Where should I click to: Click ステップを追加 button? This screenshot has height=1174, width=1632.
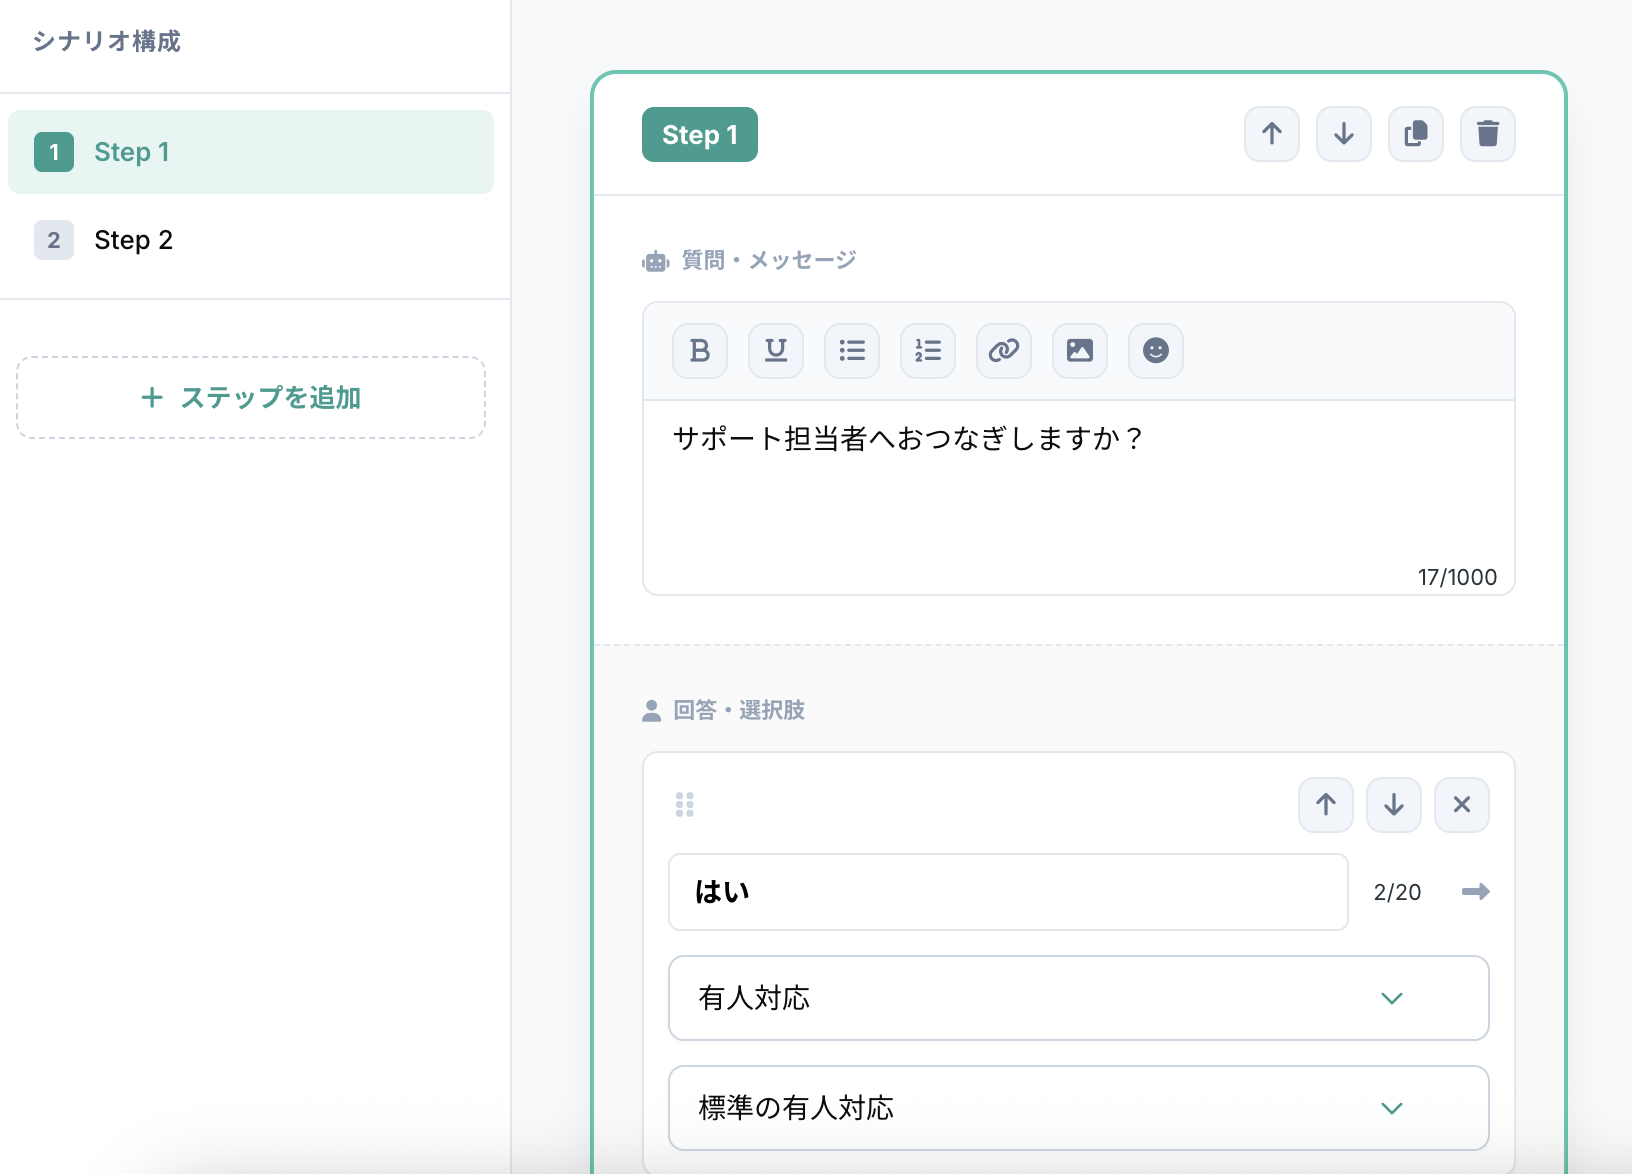coord(251,398)
